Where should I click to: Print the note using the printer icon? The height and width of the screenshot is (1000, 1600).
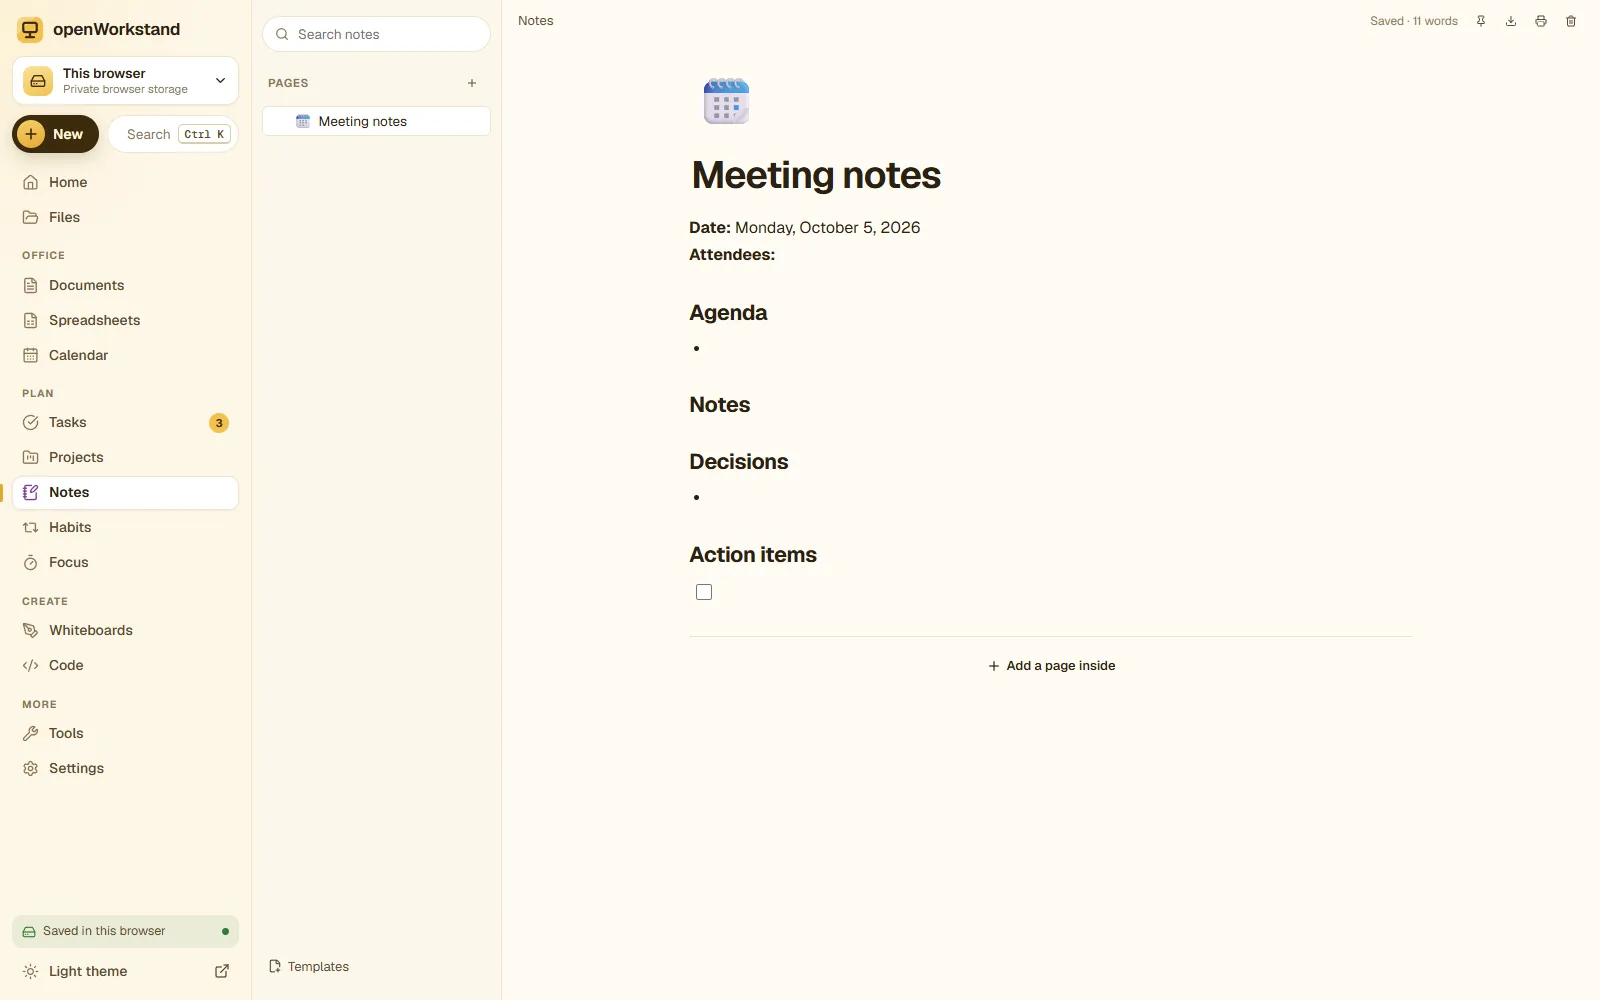click(1541, 21)
